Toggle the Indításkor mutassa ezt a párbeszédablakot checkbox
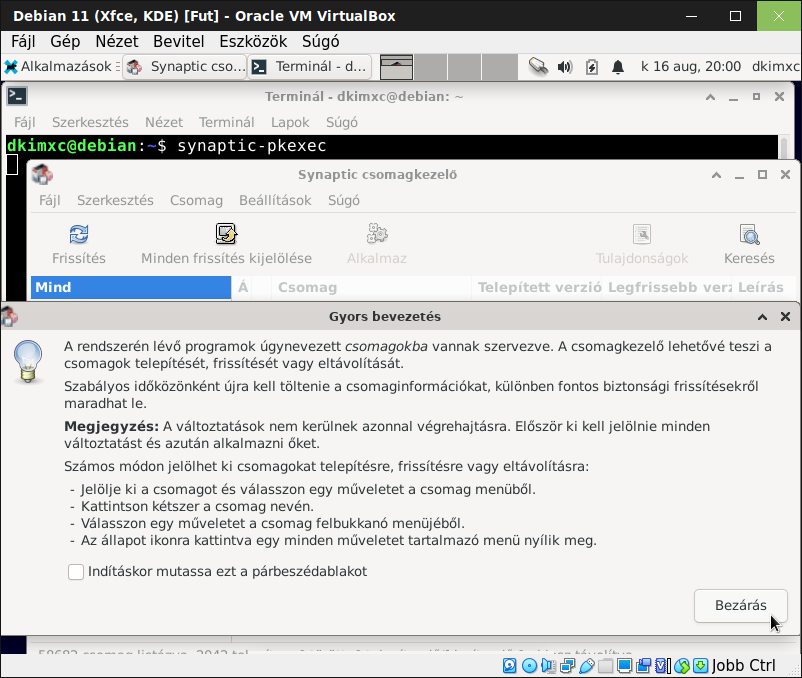Image resolution: width=802 pixels, height=678 pixels. pos(76,572)
